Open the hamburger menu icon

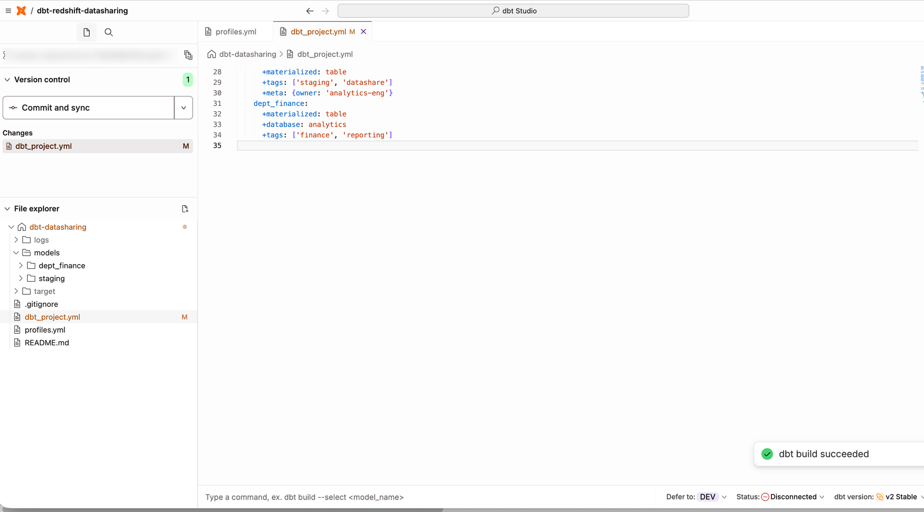8,11
